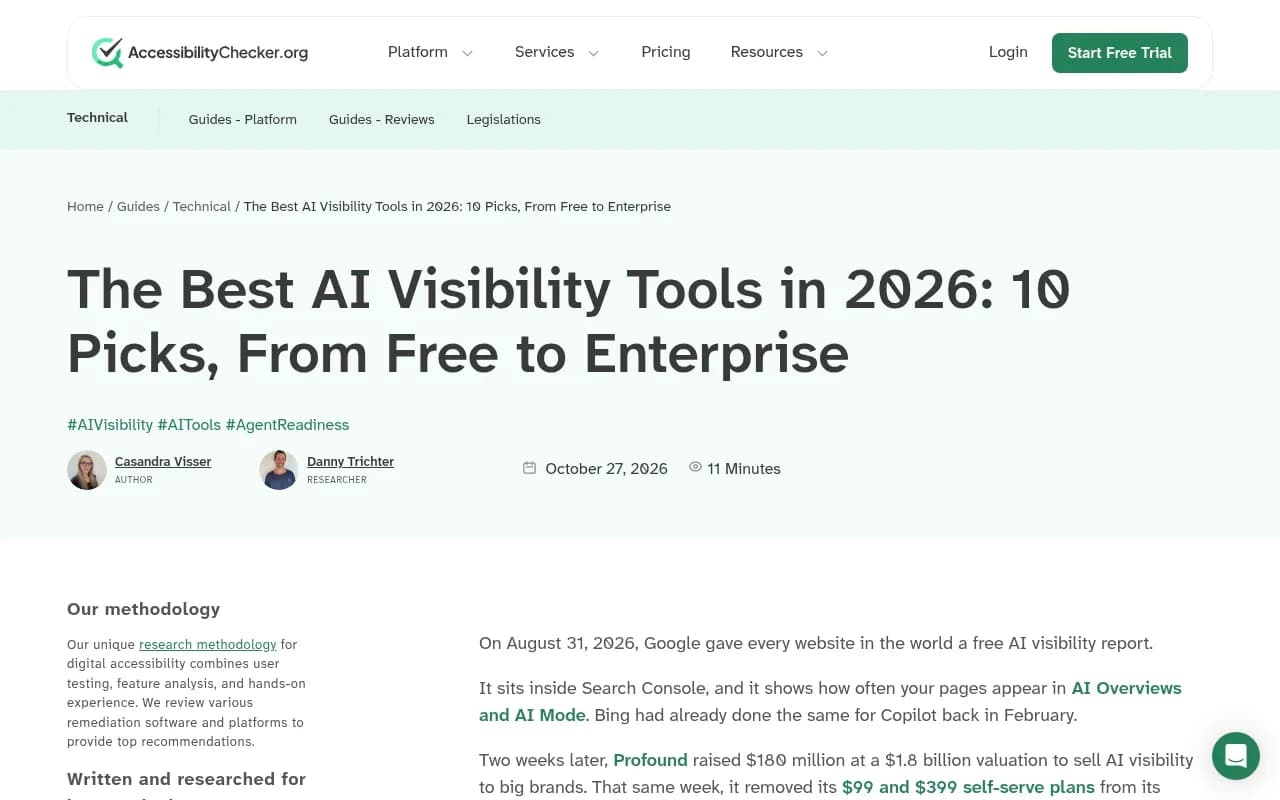Image resolution: width=1280 pixels, height=800 pixels.
Task: Click the Guides breadcrumb link
Action: (138, 207)
